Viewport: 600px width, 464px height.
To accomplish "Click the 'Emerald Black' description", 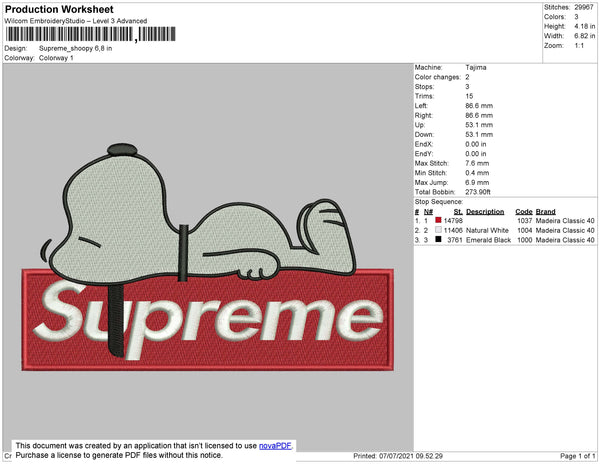I will pos(488,240).
